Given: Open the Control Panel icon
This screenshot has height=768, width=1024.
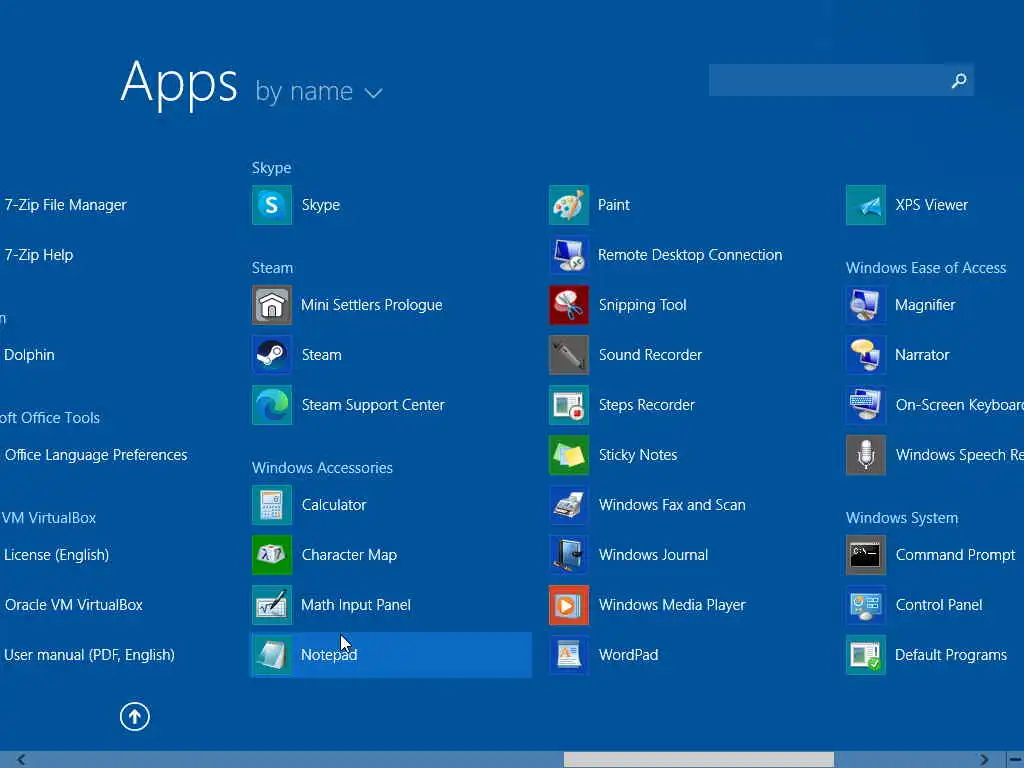Looking at the screenshot, I should coord(866,605).
